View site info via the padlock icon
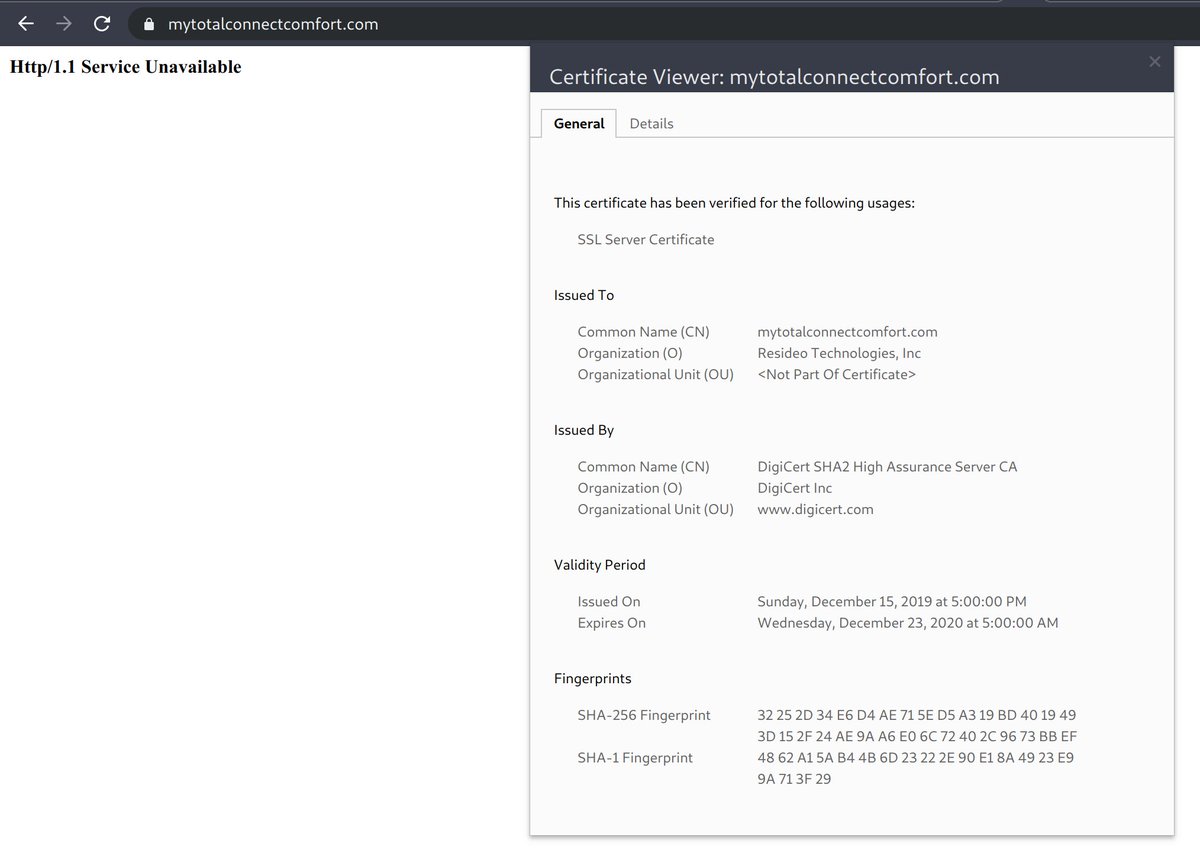 tap(150, 24)
